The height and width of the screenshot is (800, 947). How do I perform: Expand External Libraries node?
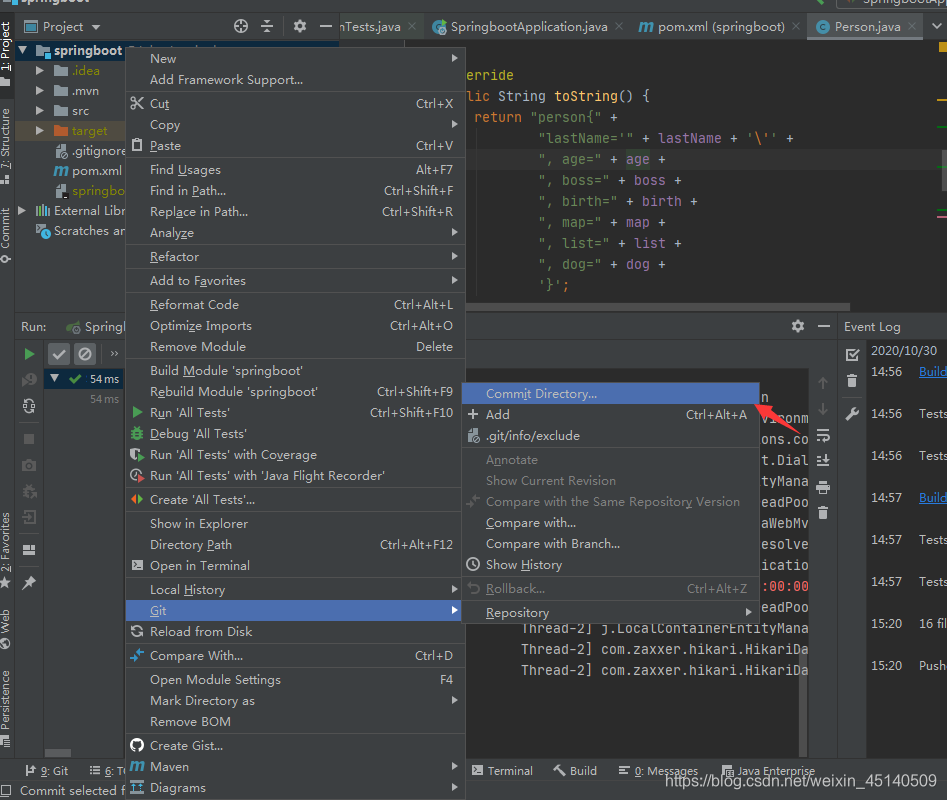[22, 211]
